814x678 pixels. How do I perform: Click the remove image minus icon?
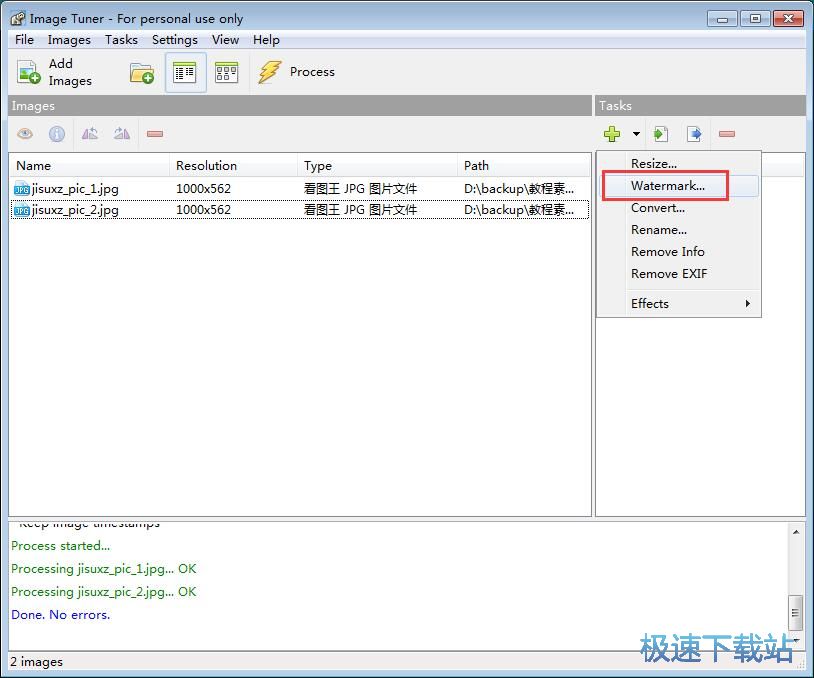(x=155, y=134)
